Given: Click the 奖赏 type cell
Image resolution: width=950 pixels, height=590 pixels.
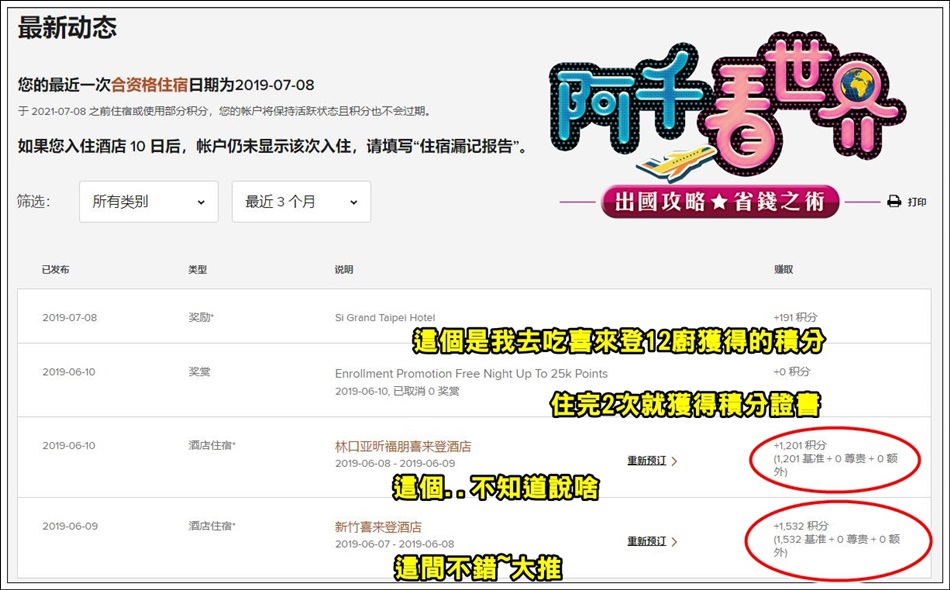Looking at the screenshot, I should 199,372.
